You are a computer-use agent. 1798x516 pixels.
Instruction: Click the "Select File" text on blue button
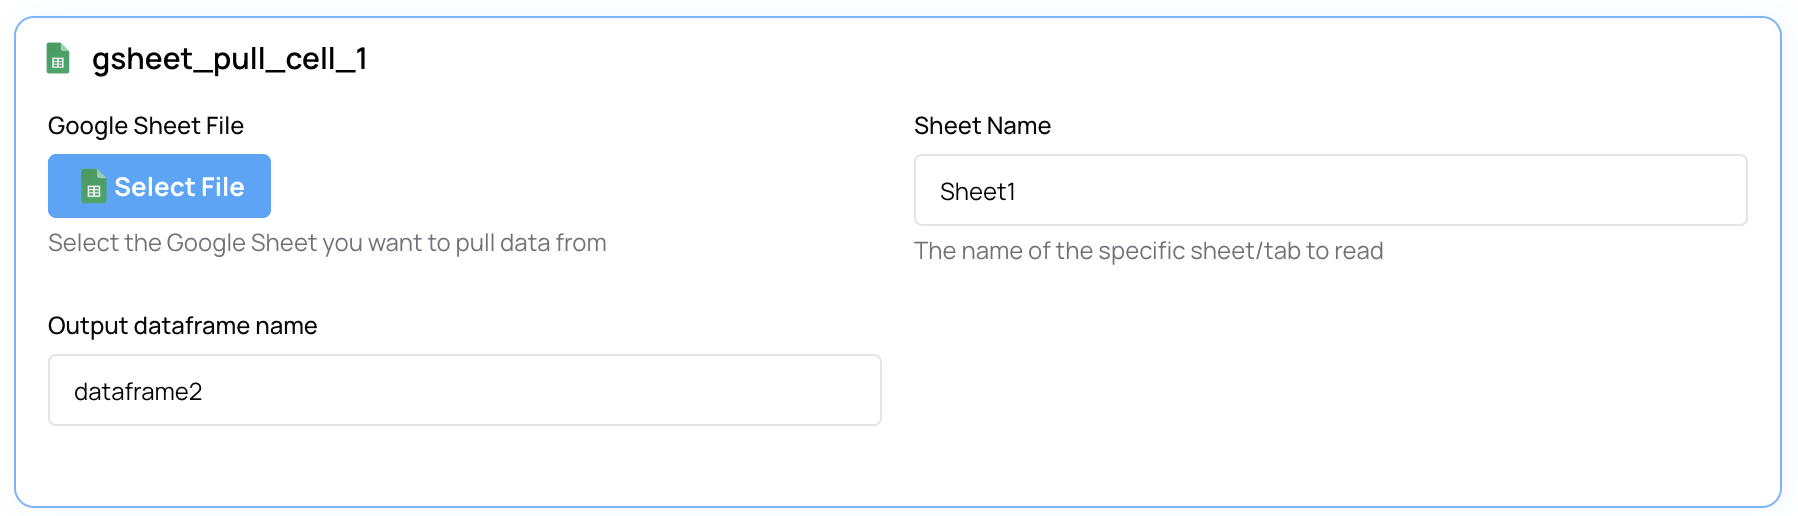(x=179, y=187)
